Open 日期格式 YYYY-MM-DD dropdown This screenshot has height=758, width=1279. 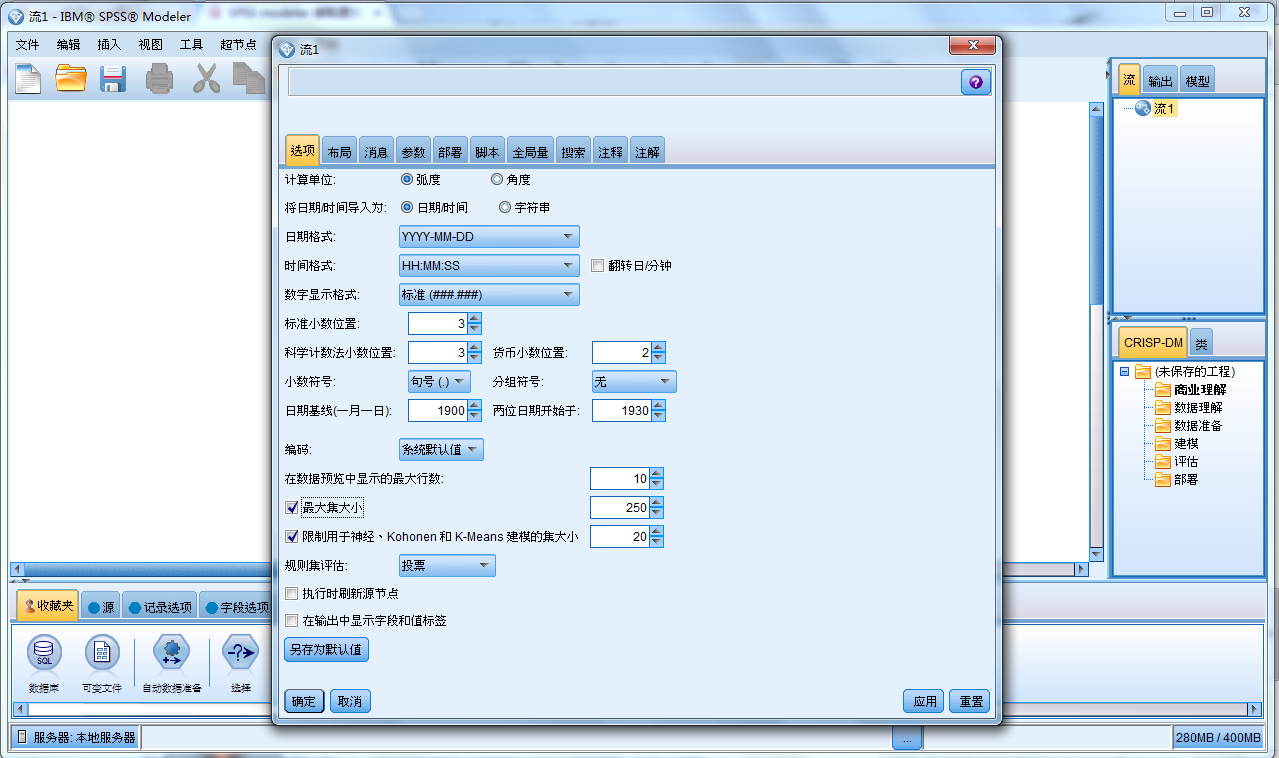click(x=489, y=237)
